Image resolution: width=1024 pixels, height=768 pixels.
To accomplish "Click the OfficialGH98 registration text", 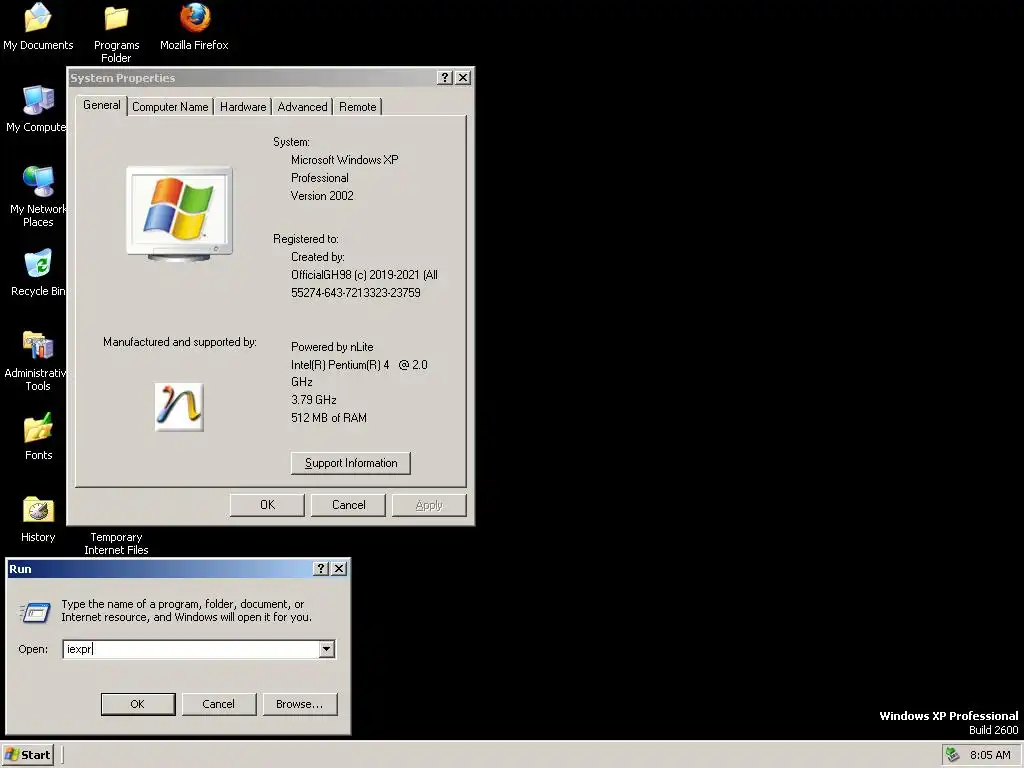I will [x=364, y=275].
